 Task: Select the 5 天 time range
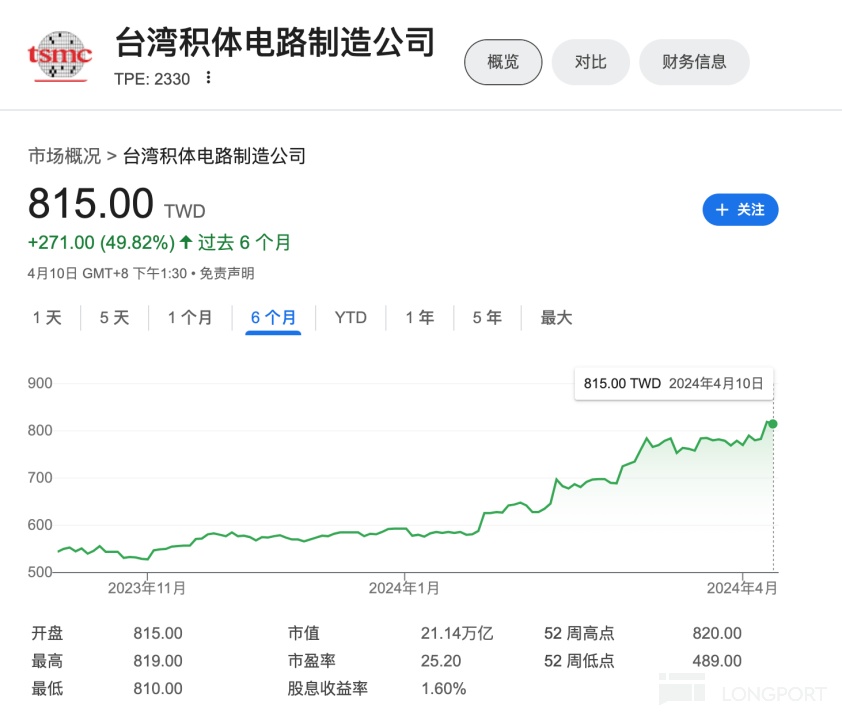point(114,318)
